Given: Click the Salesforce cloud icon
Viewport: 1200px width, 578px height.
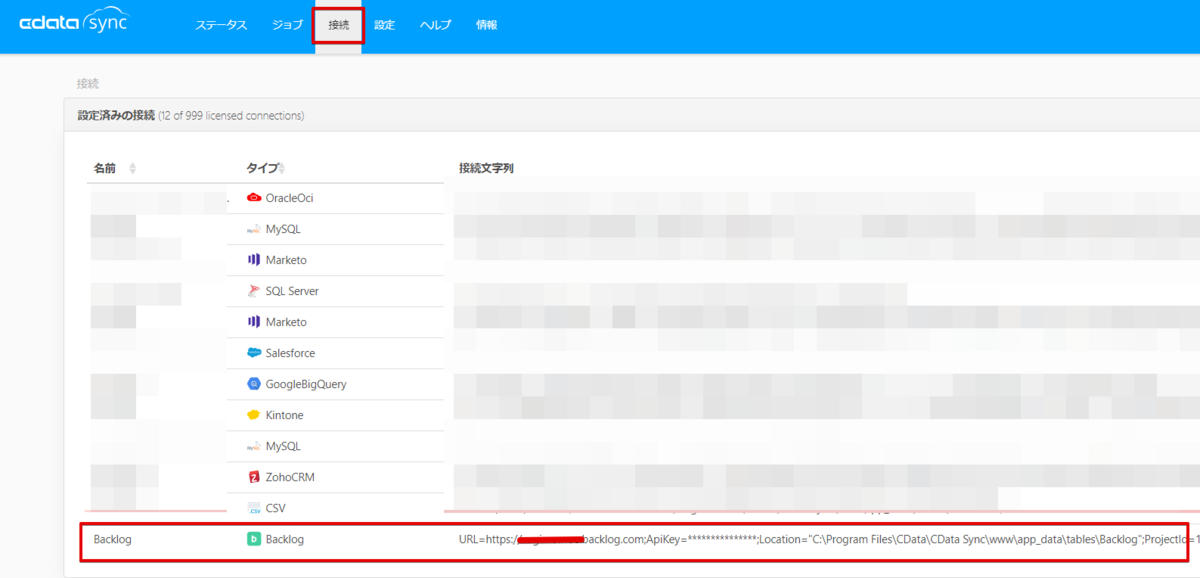Looking at the screenshot, I should click(254, 353).
